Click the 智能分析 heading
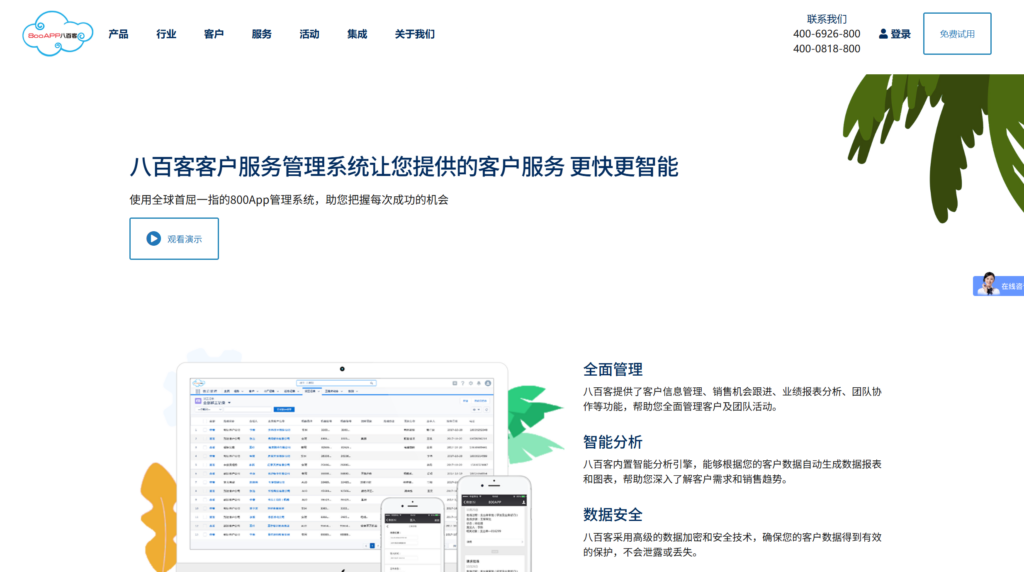The width and height of the screenshot is (1024, 572). point(613,442)
